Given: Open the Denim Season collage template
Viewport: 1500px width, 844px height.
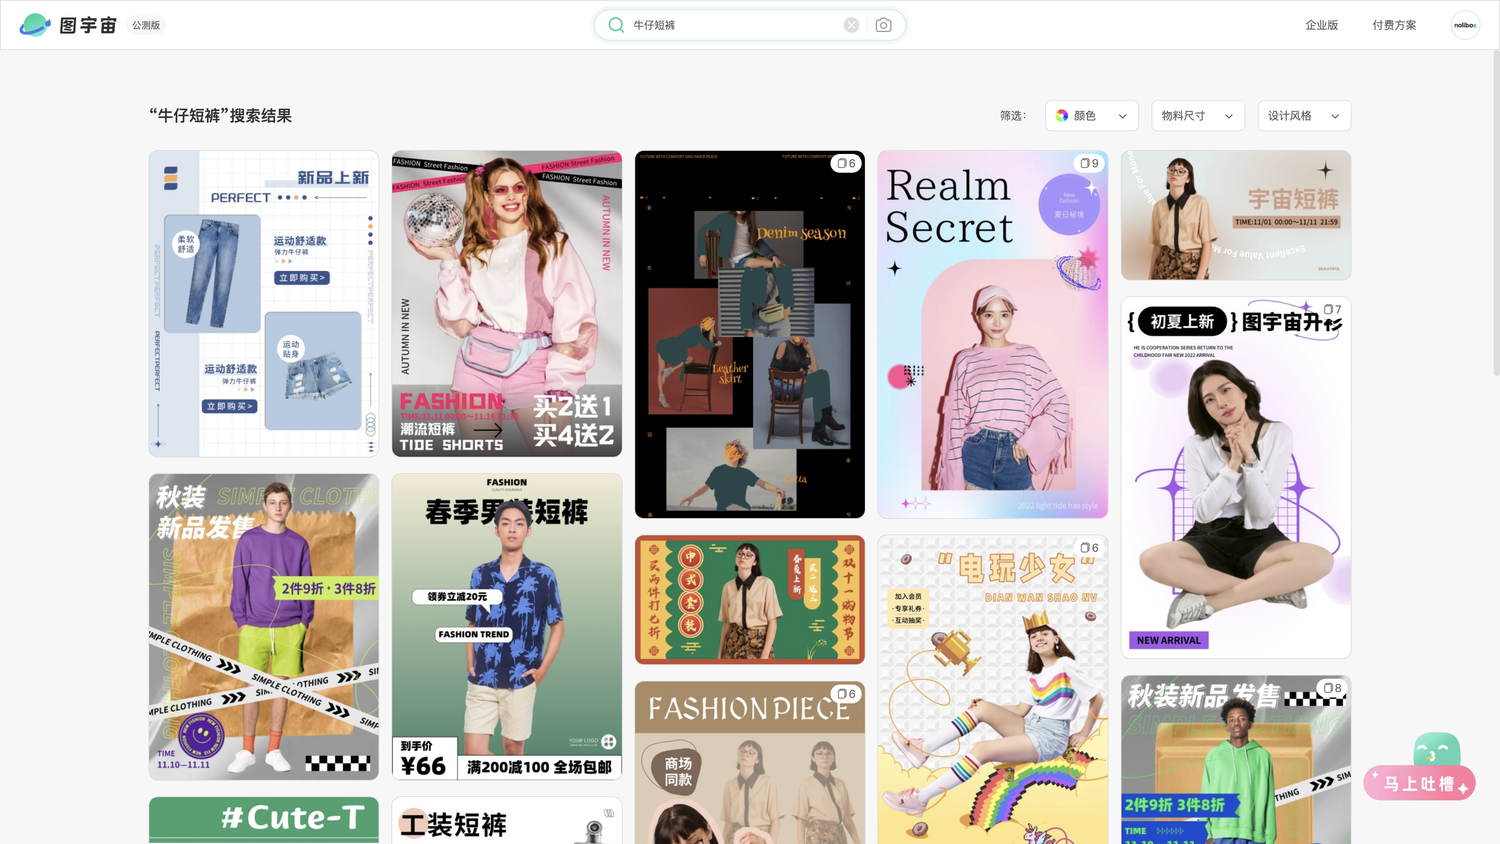Looking at the screenshot, I should 750,334.
